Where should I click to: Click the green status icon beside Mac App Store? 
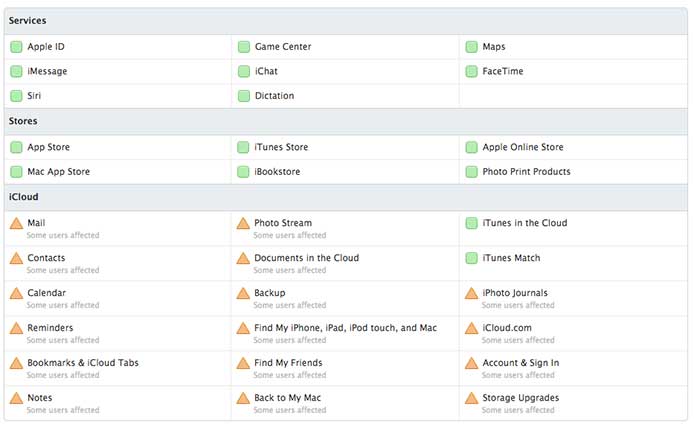pos(16,172)
